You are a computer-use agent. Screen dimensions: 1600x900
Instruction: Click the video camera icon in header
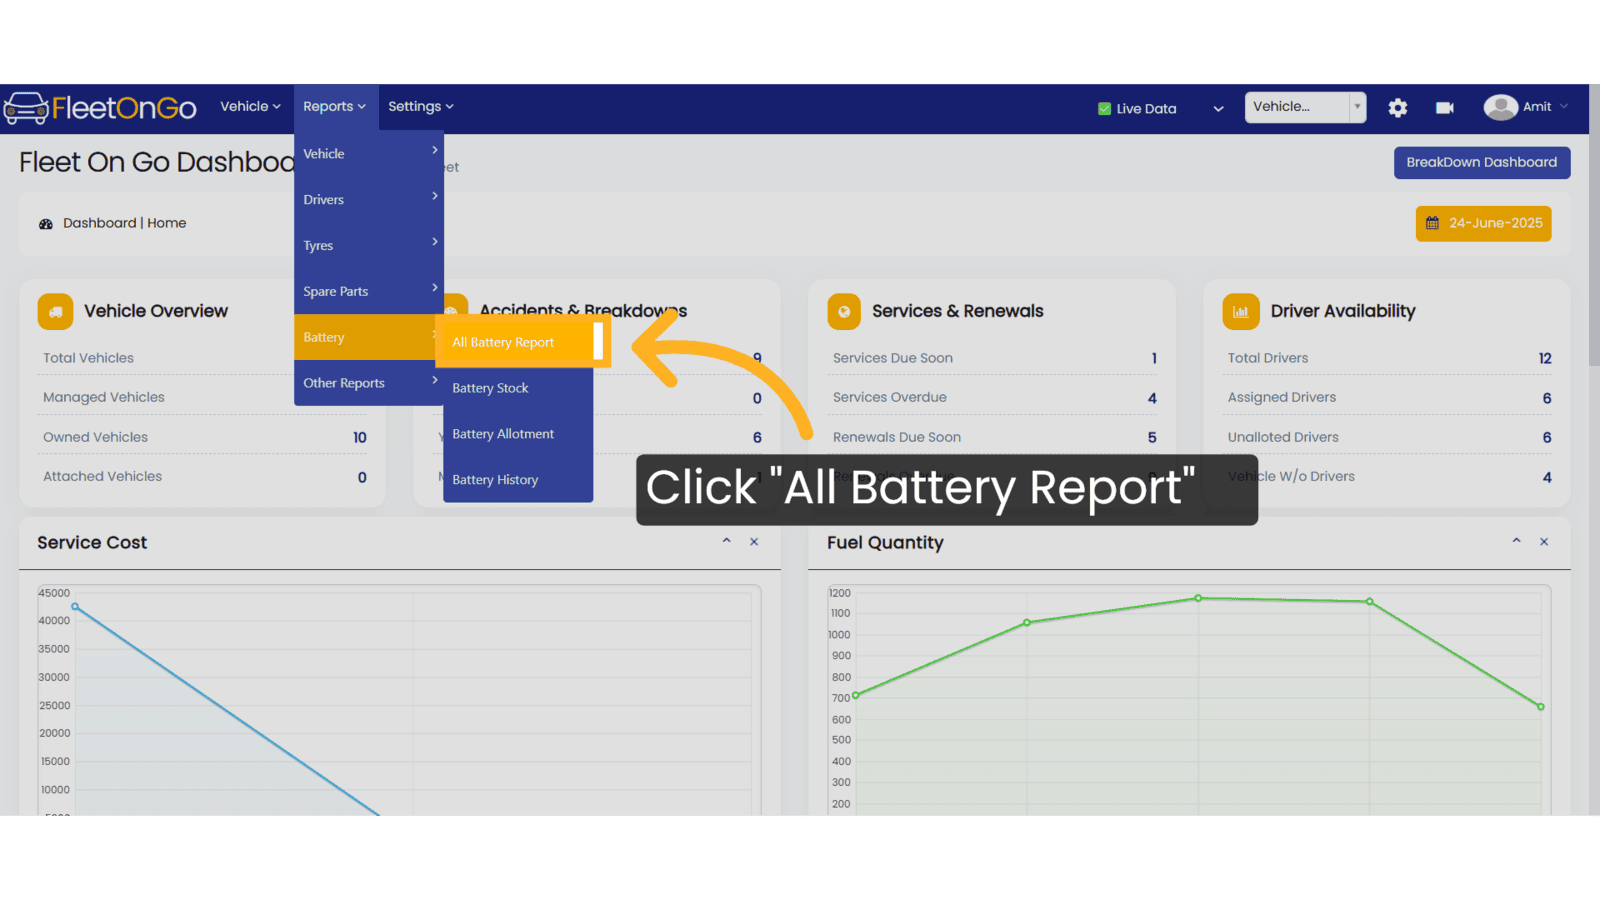(x=1445, y=108)
